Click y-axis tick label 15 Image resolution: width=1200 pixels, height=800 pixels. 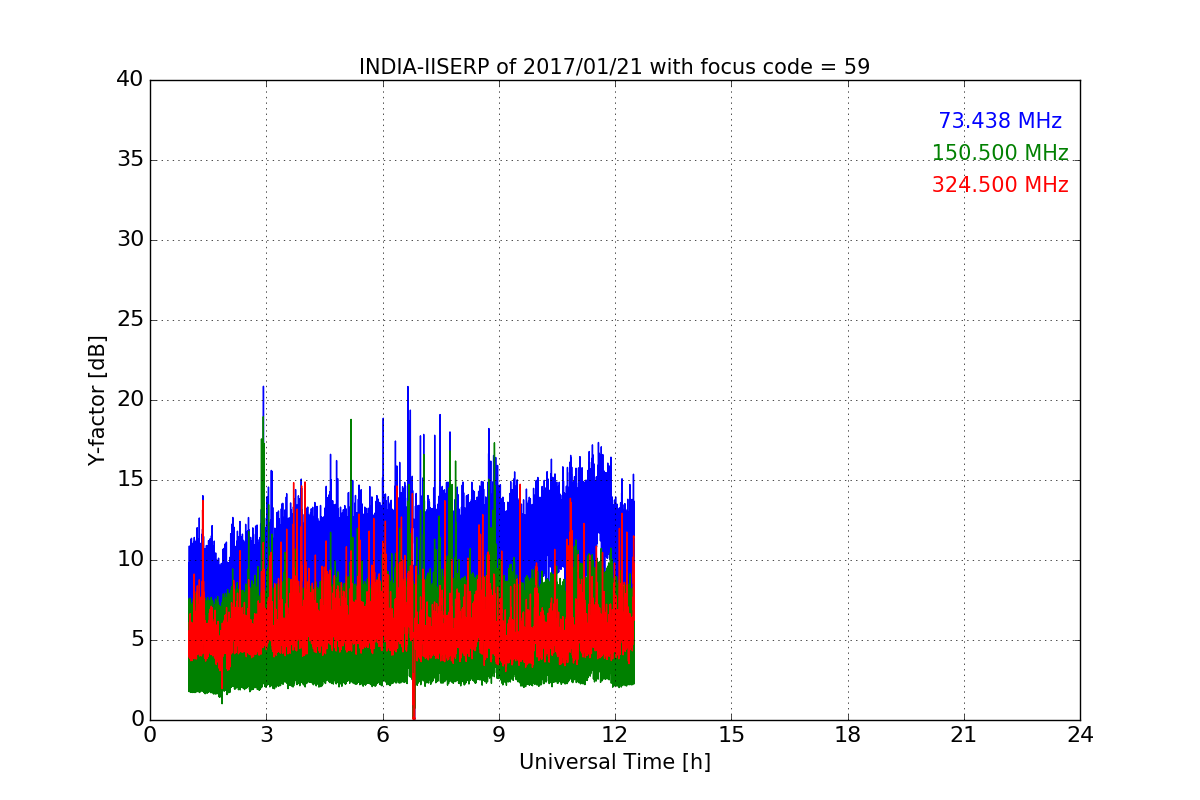point(130,480)
